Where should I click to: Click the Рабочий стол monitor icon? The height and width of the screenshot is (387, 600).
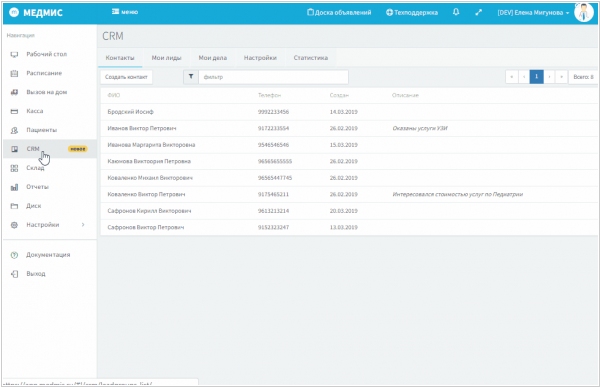coord(14,54)
